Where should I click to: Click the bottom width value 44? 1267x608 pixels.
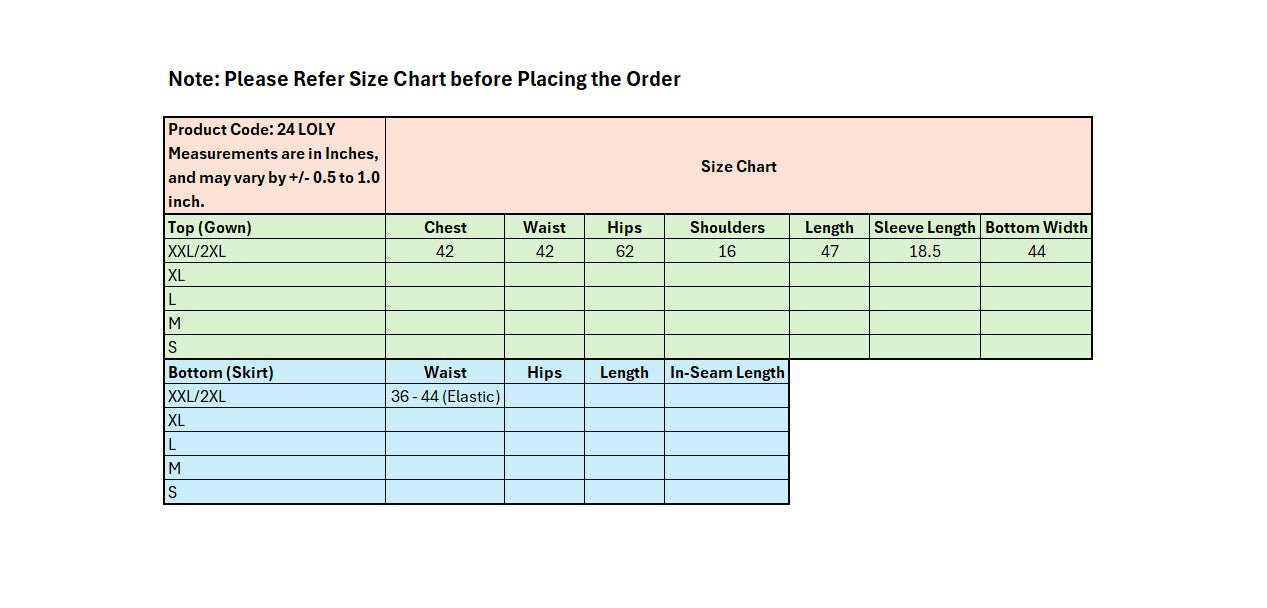point(1036,251)
